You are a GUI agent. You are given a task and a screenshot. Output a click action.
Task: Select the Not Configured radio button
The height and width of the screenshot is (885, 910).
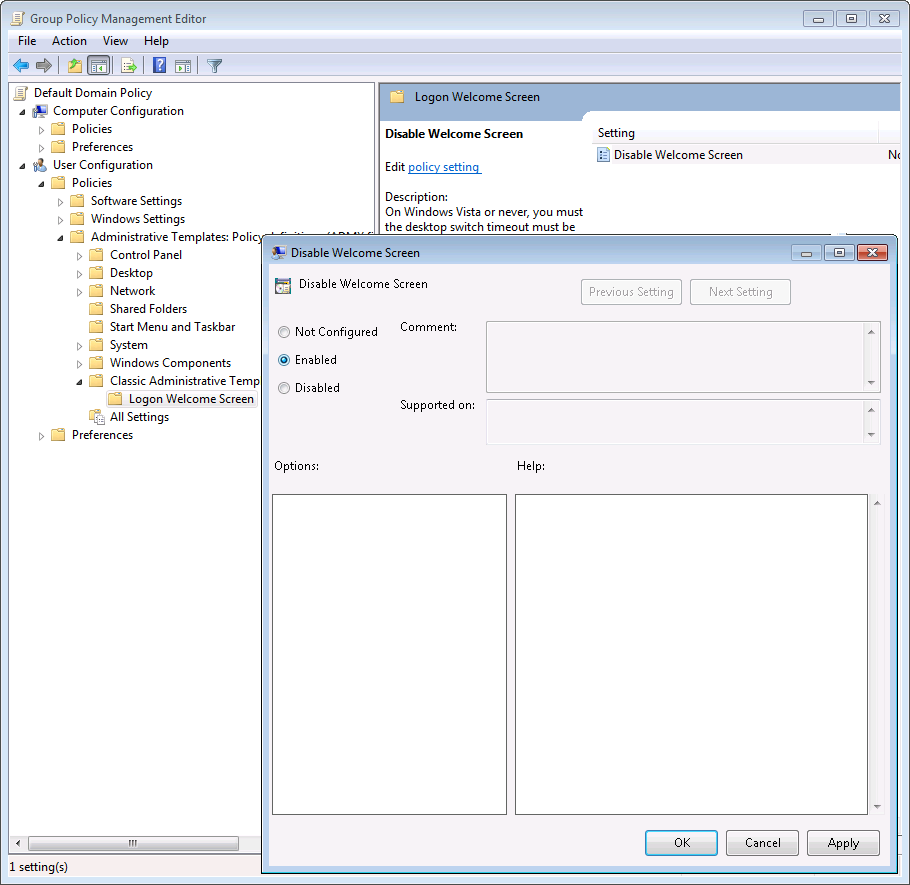[x=285, y=332]
